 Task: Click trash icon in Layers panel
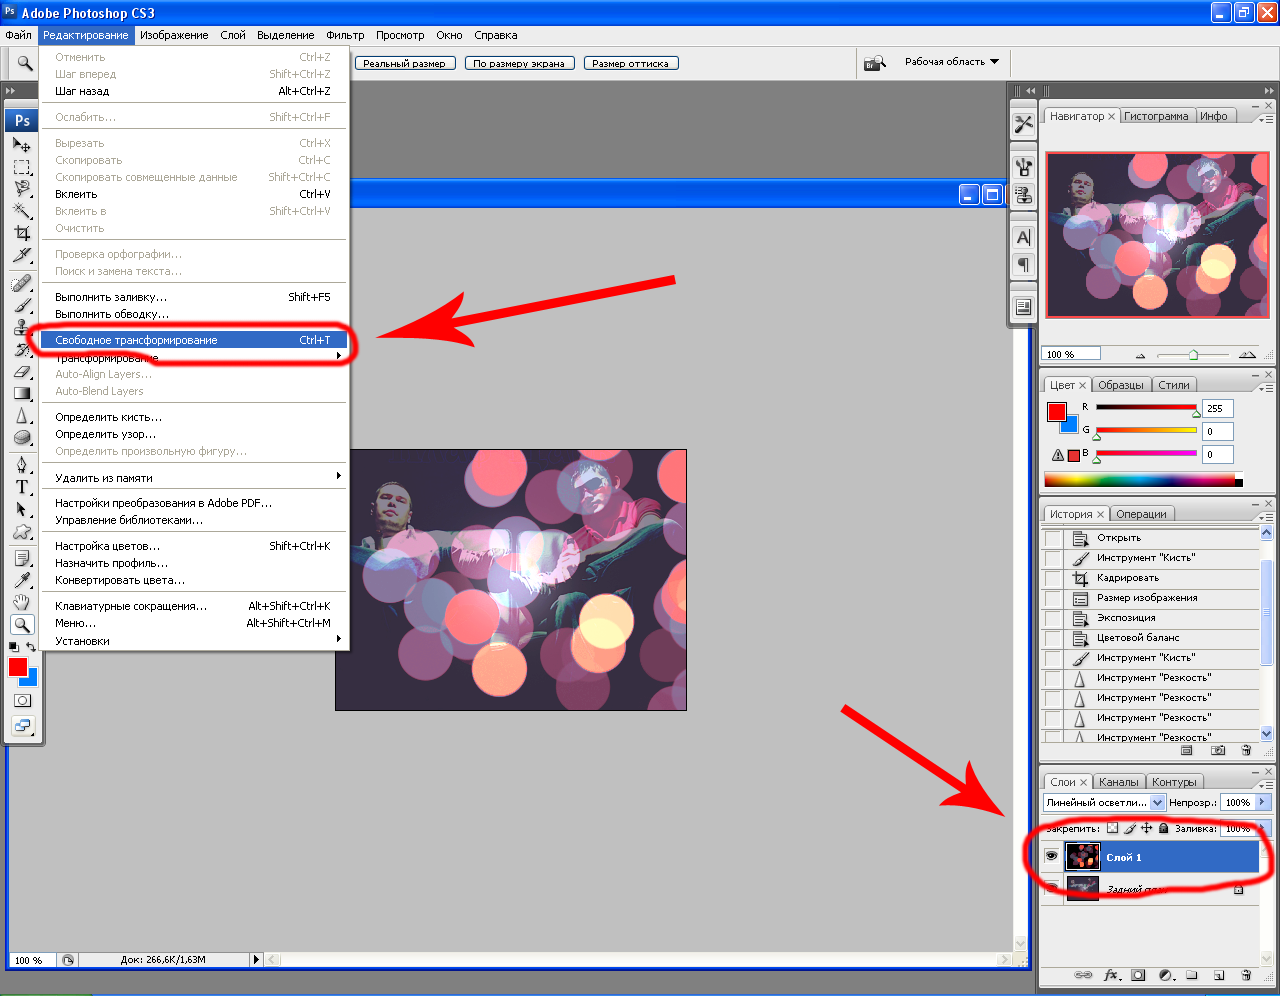(x=1246, y=975)
